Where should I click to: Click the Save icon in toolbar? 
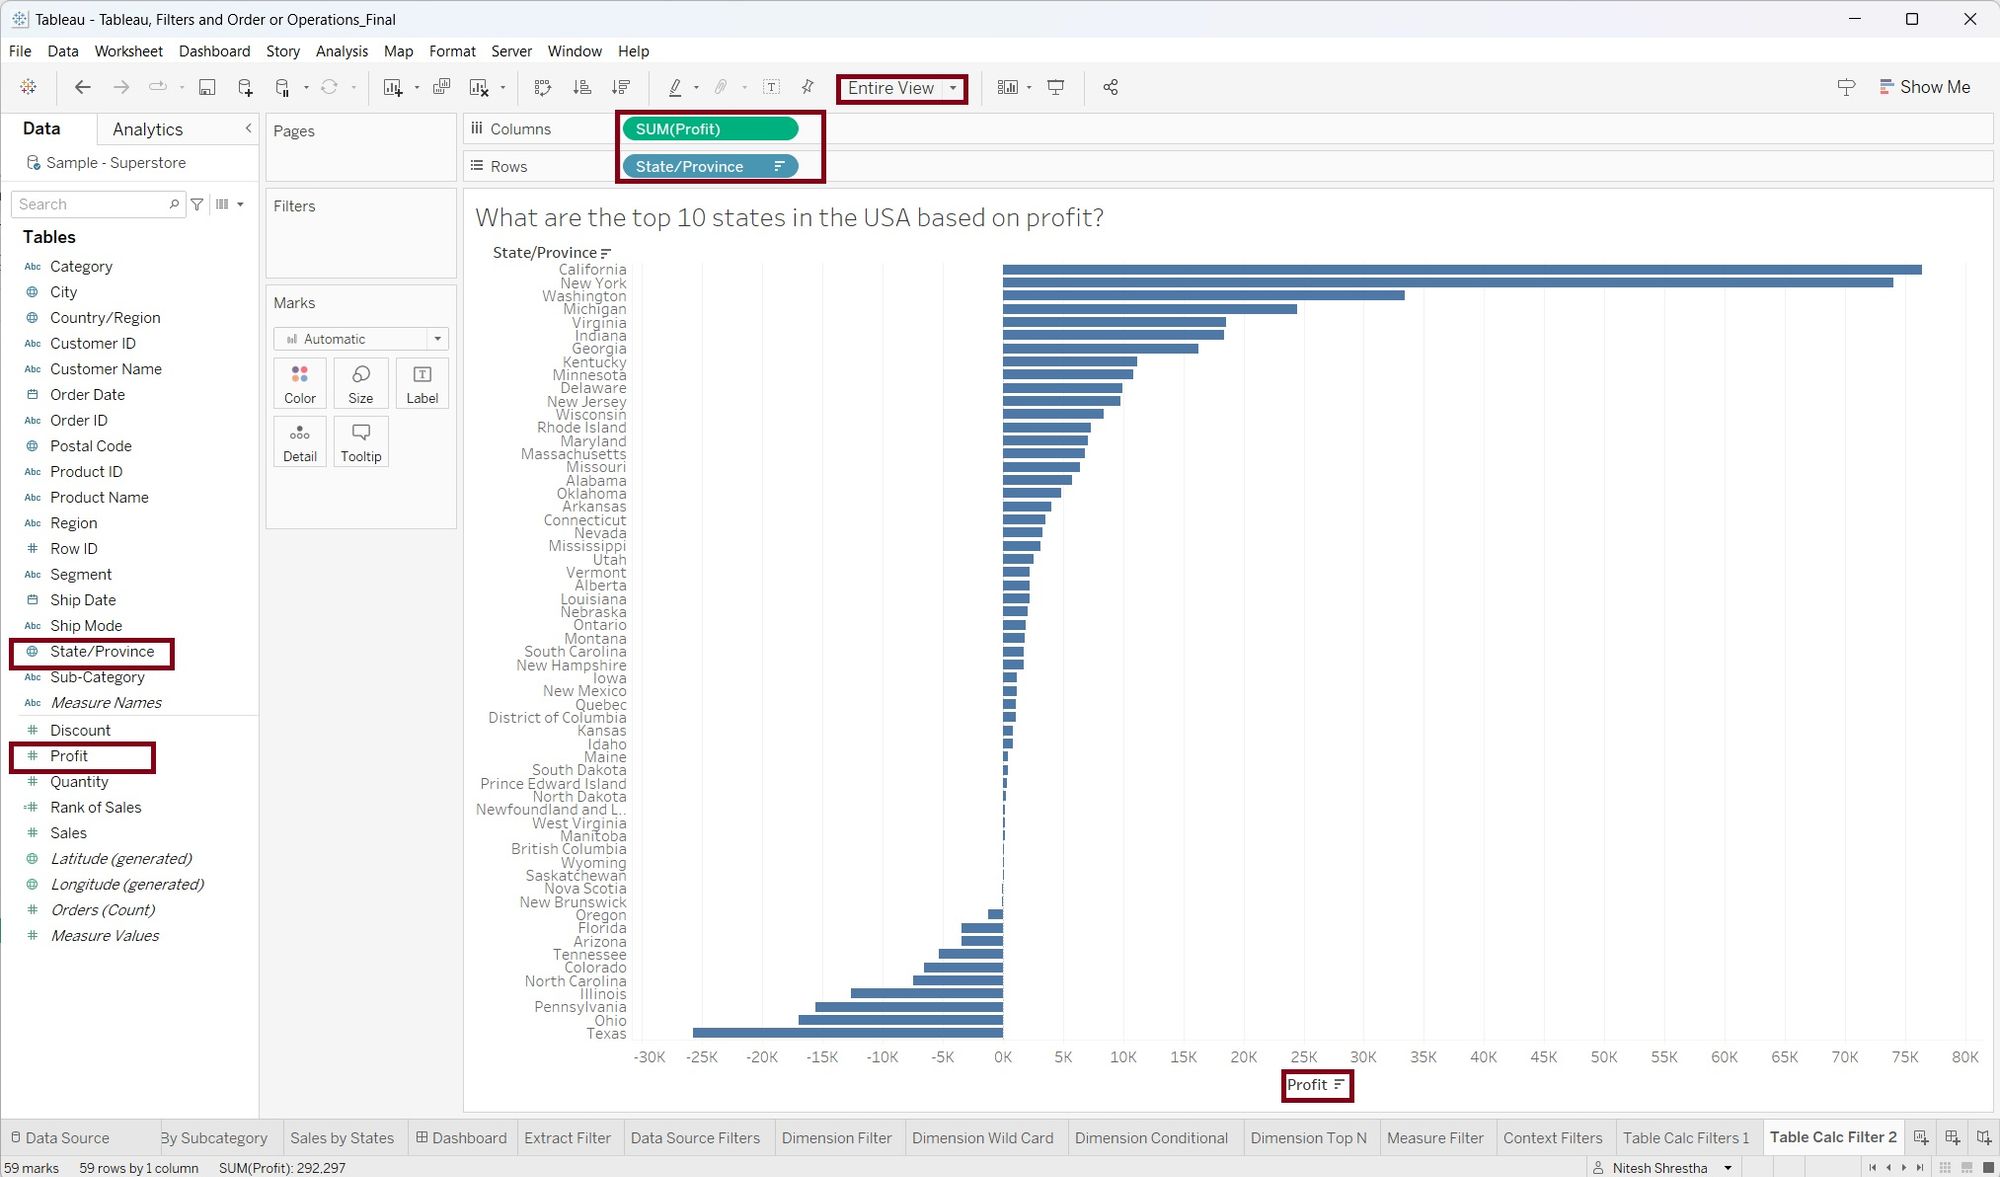tap(207, 88)
